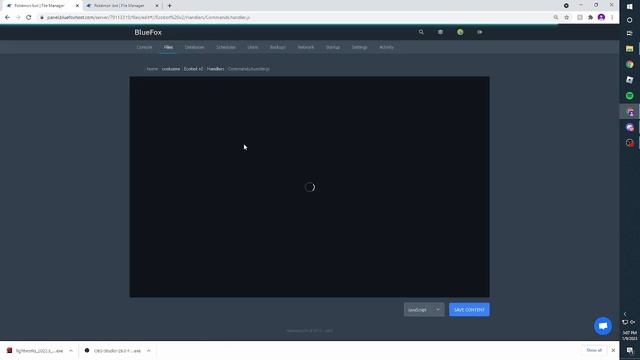Open the Activity tab
The image size is (640, 360).
[x=387, y=47]
